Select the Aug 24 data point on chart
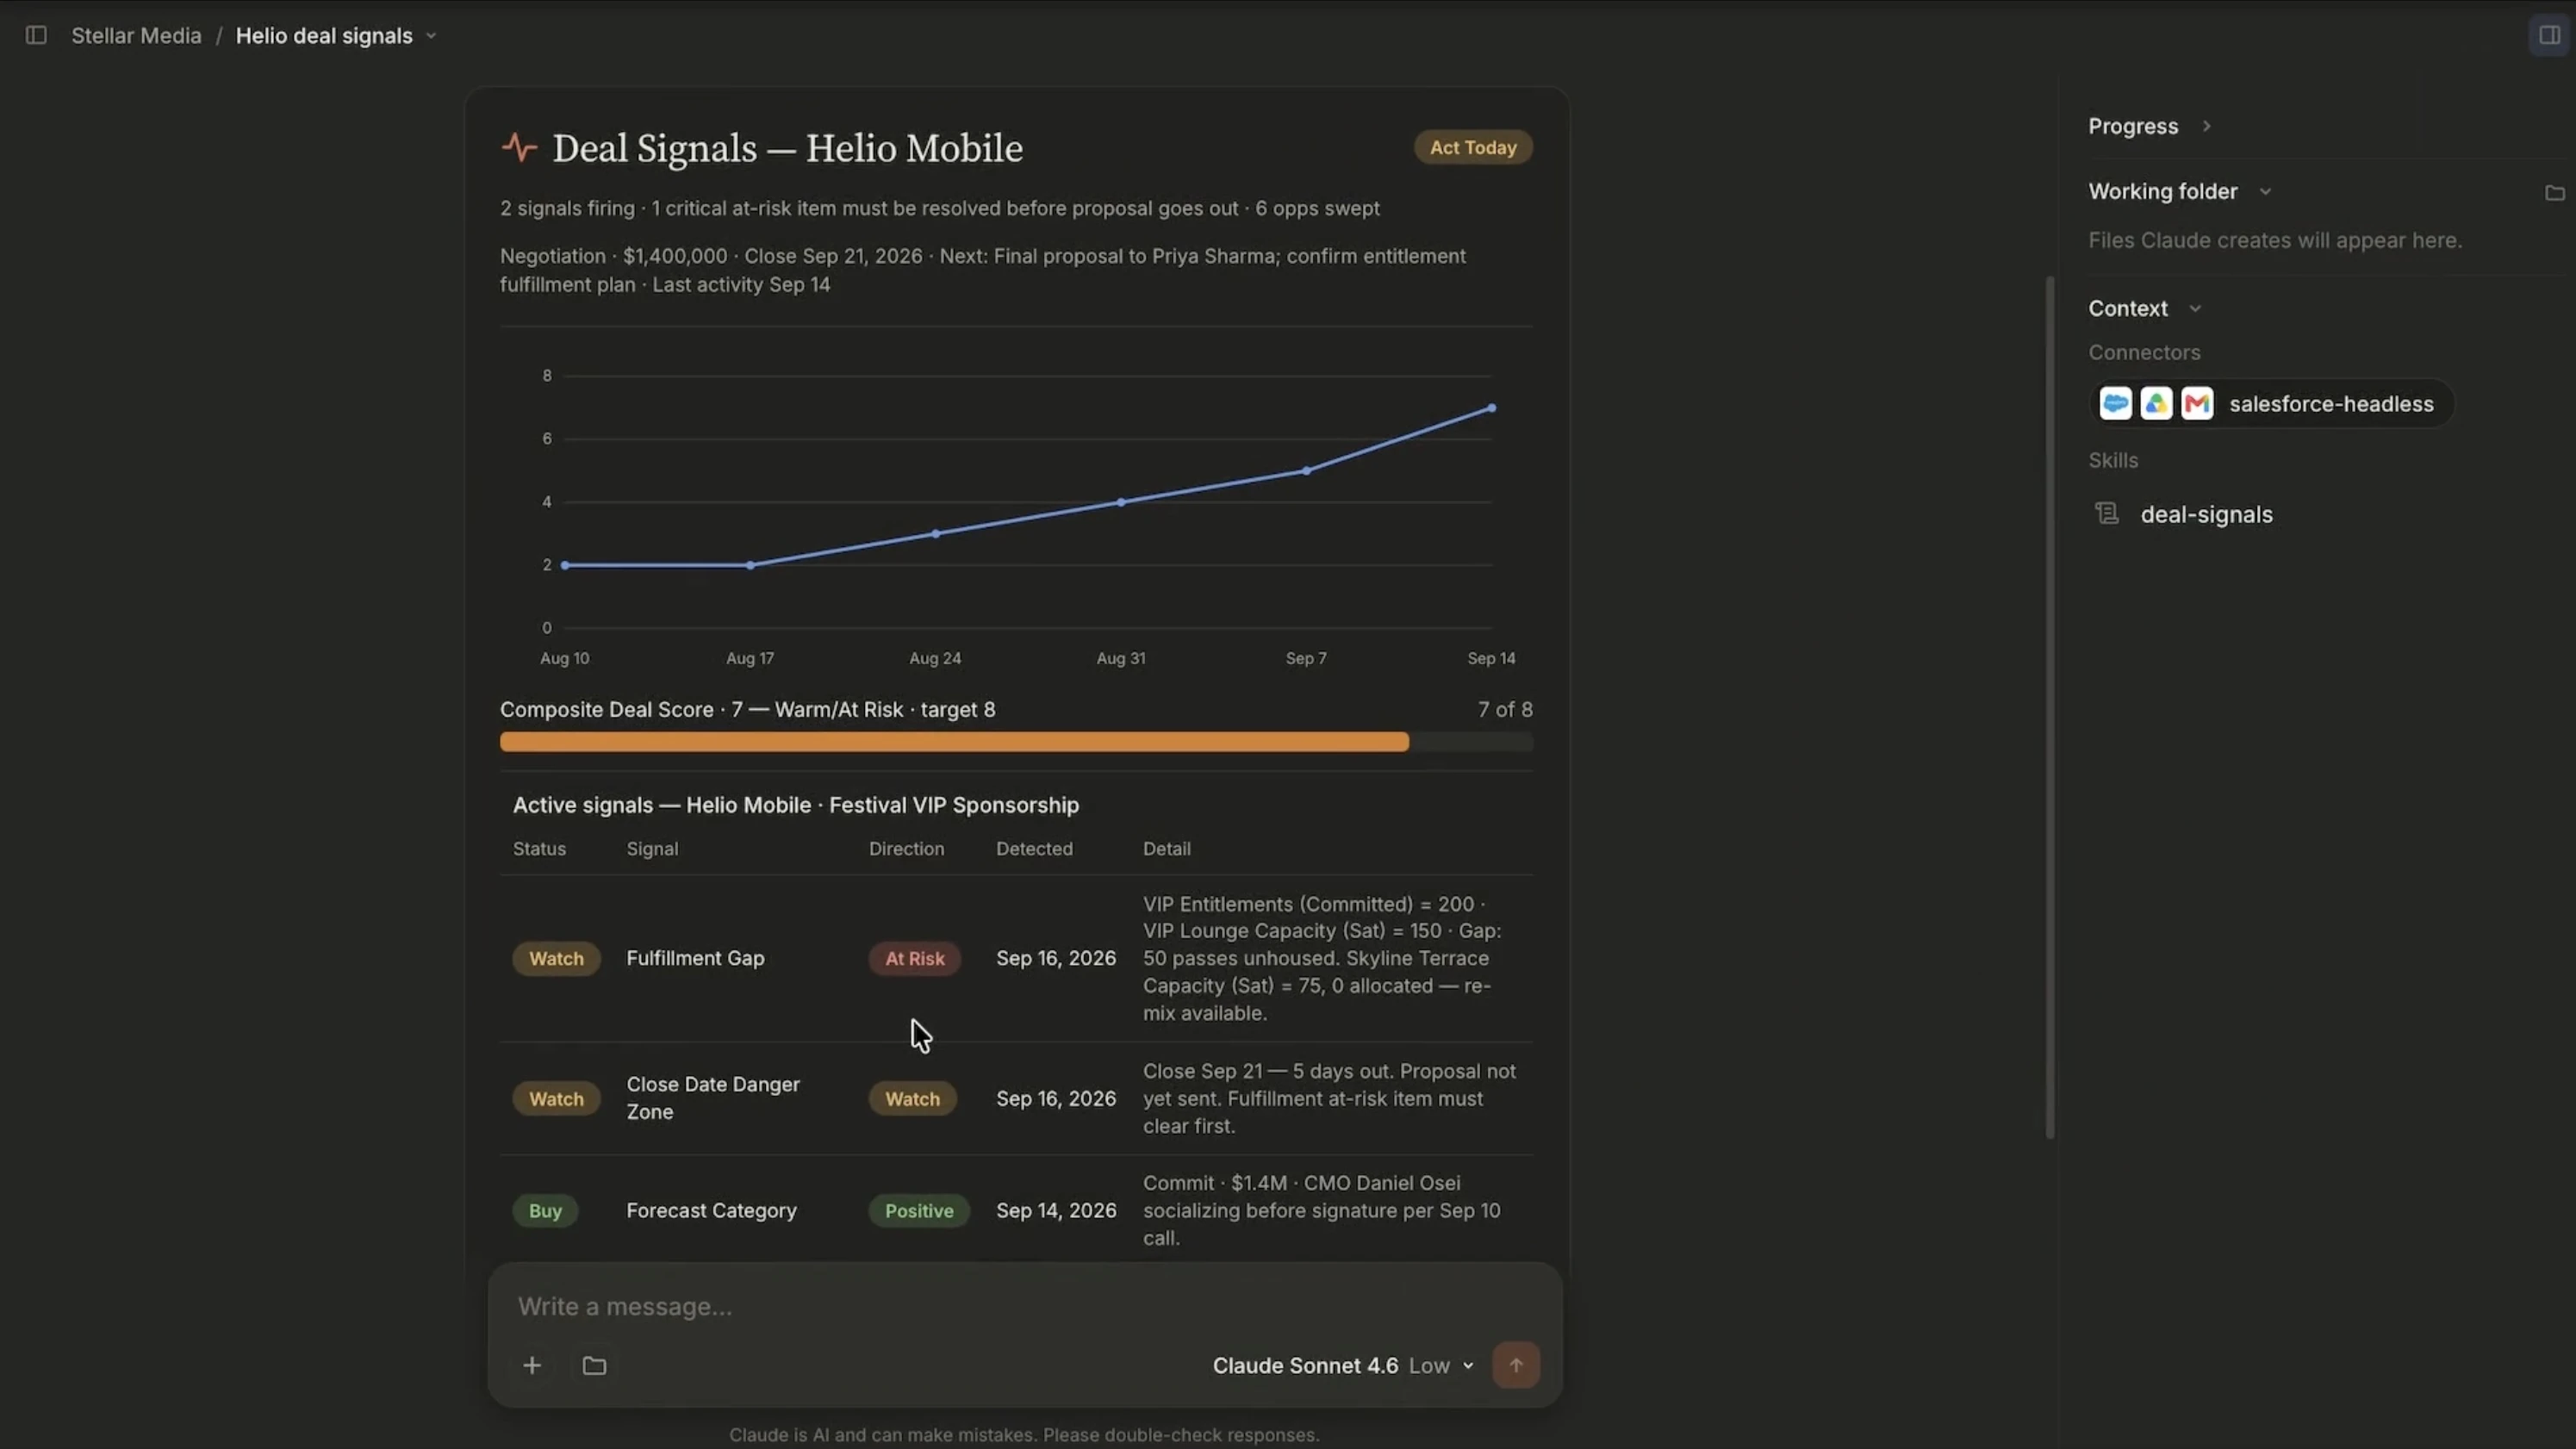The width and height of the screenshot is (2576, 1449). (936, 534)
